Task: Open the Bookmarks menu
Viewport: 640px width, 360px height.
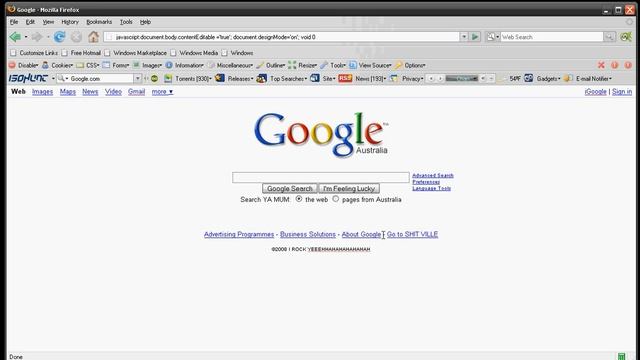Action: [99, 22]
